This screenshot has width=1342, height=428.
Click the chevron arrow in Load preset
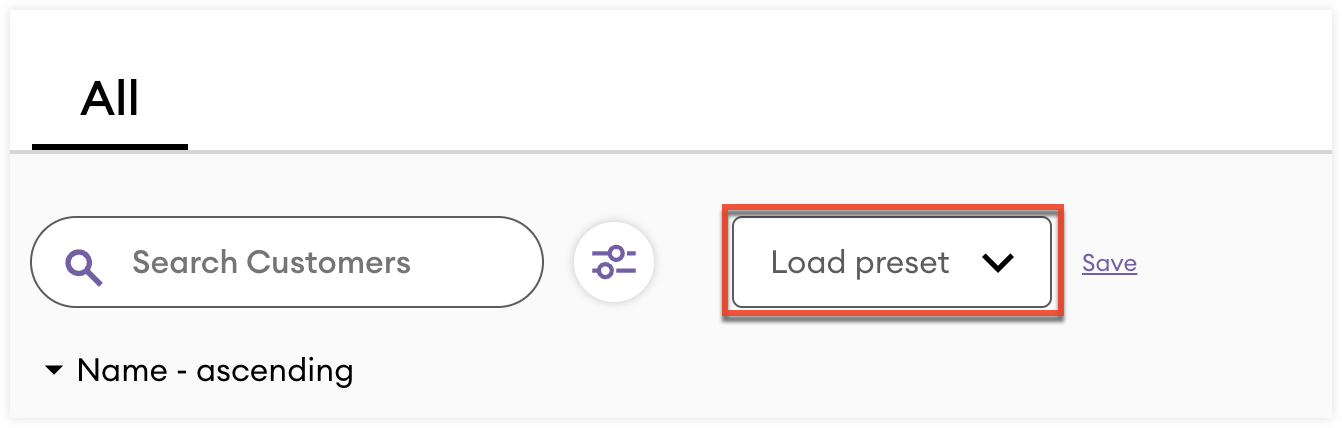click(x=997, y=262)
